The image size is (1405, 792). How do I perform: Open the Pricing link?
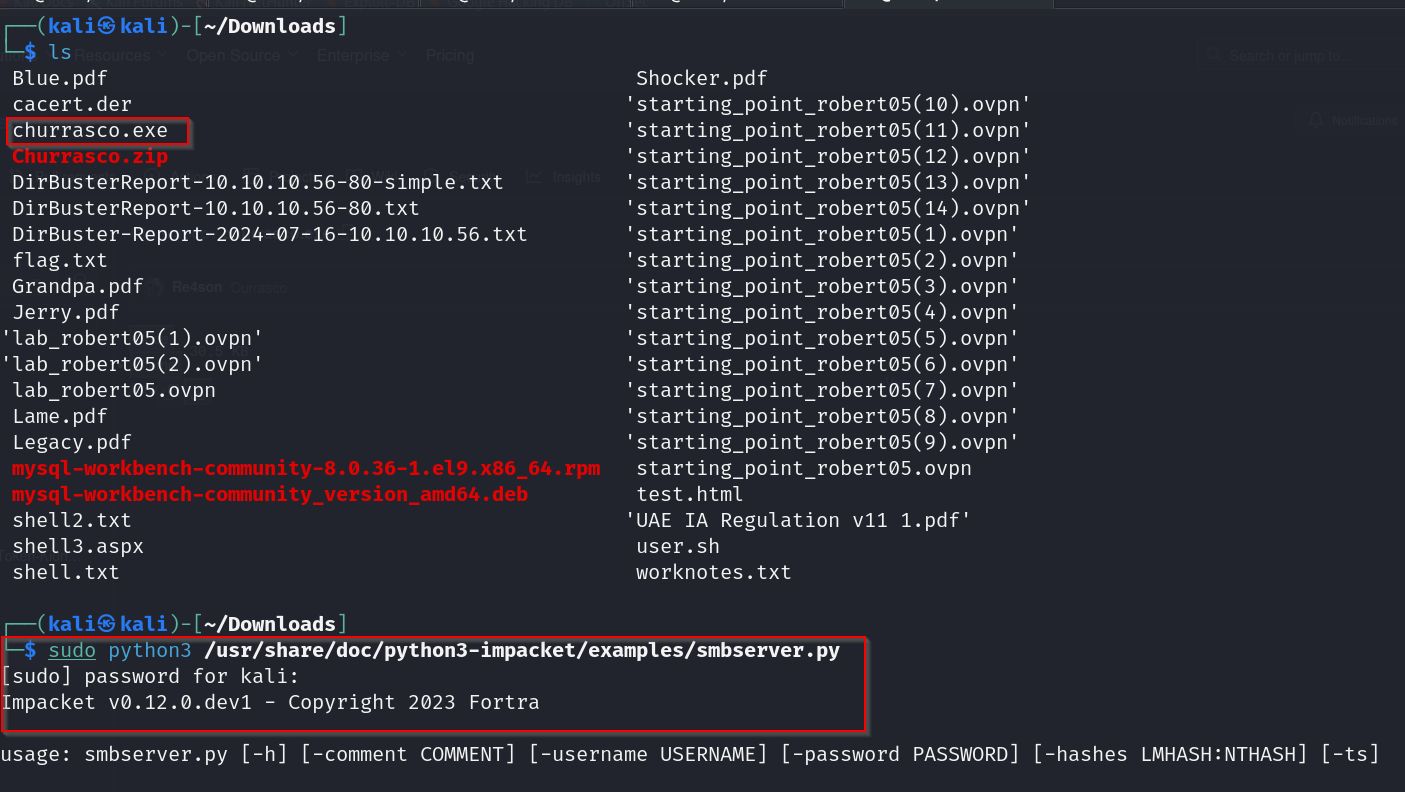click(x=450, y=56)
